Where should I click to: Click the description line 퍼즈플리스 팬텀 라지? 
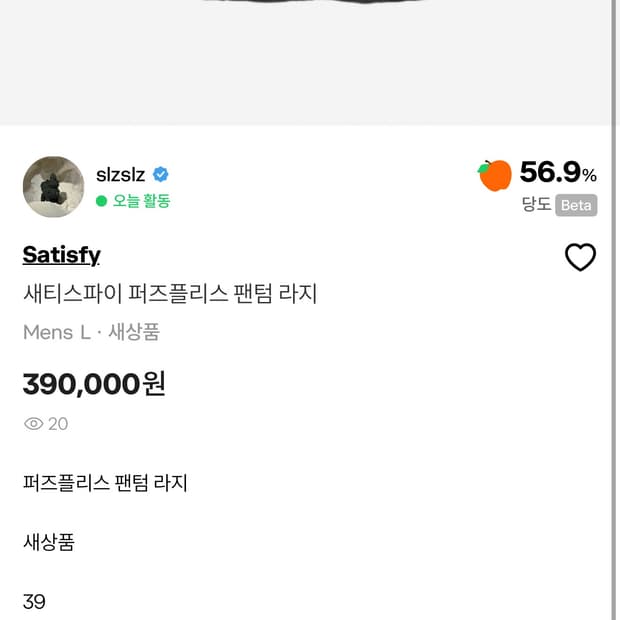(105, 483)
